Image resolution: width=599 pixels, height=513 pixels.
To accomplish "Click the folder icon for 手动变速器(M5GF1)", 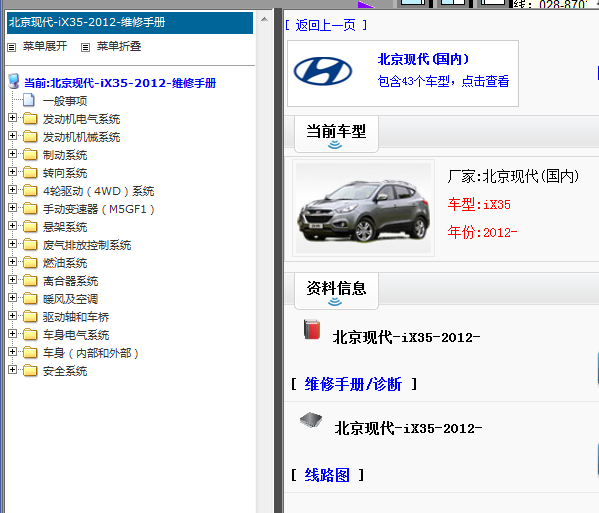I will [x=30, y=209].
